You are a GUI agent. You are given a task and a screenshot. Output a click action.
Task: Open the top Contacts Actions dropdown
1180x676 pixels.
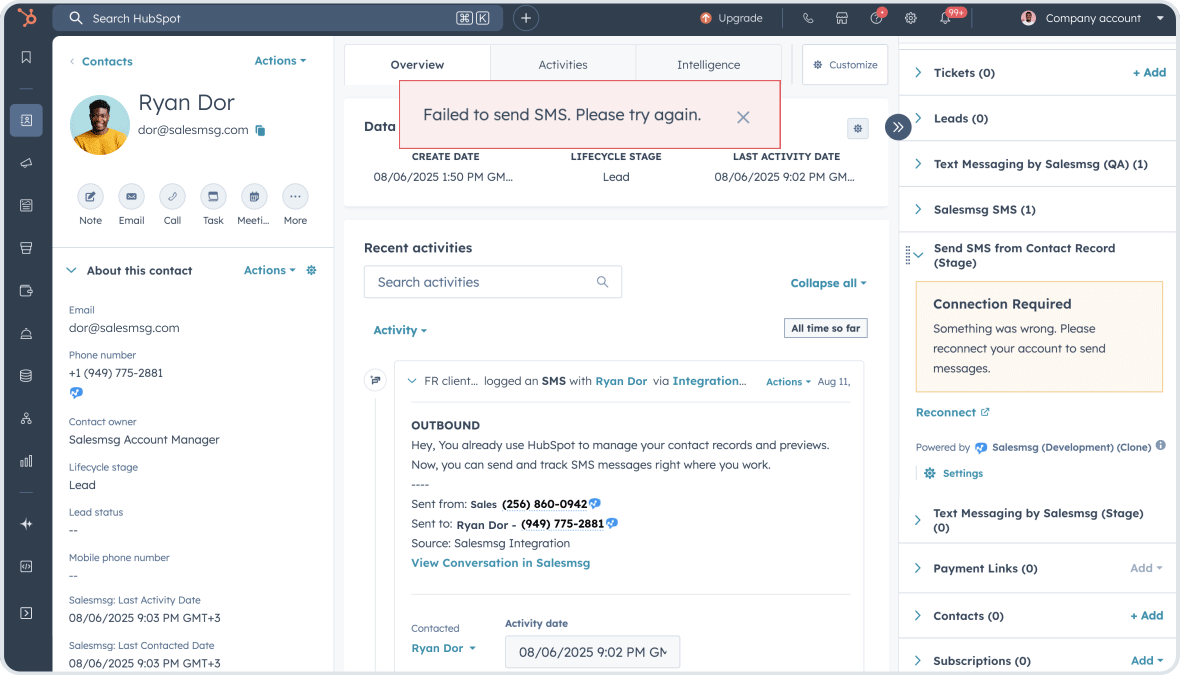(x=280, y=61)
